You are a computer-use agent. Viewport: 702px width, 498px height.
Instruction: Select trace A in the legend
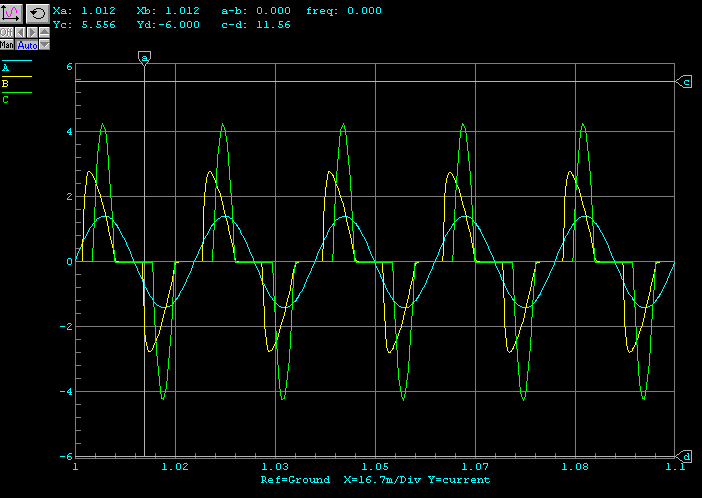pyautogui.click(x=6, y=68)
